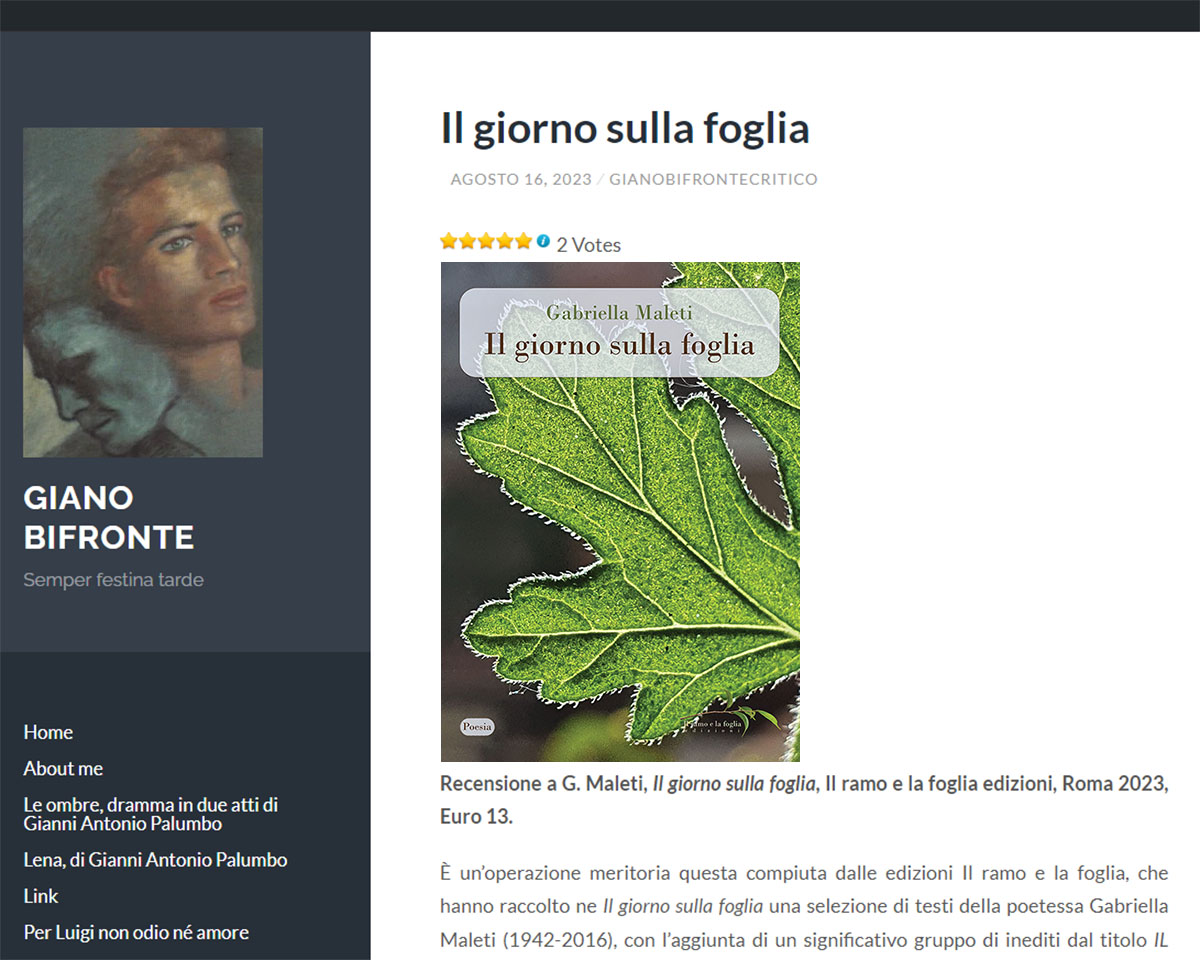Viewport: 1200px width, 960px height.
Task: Open Le ombre, dramma in due atti page
Action: click(150, 814)
